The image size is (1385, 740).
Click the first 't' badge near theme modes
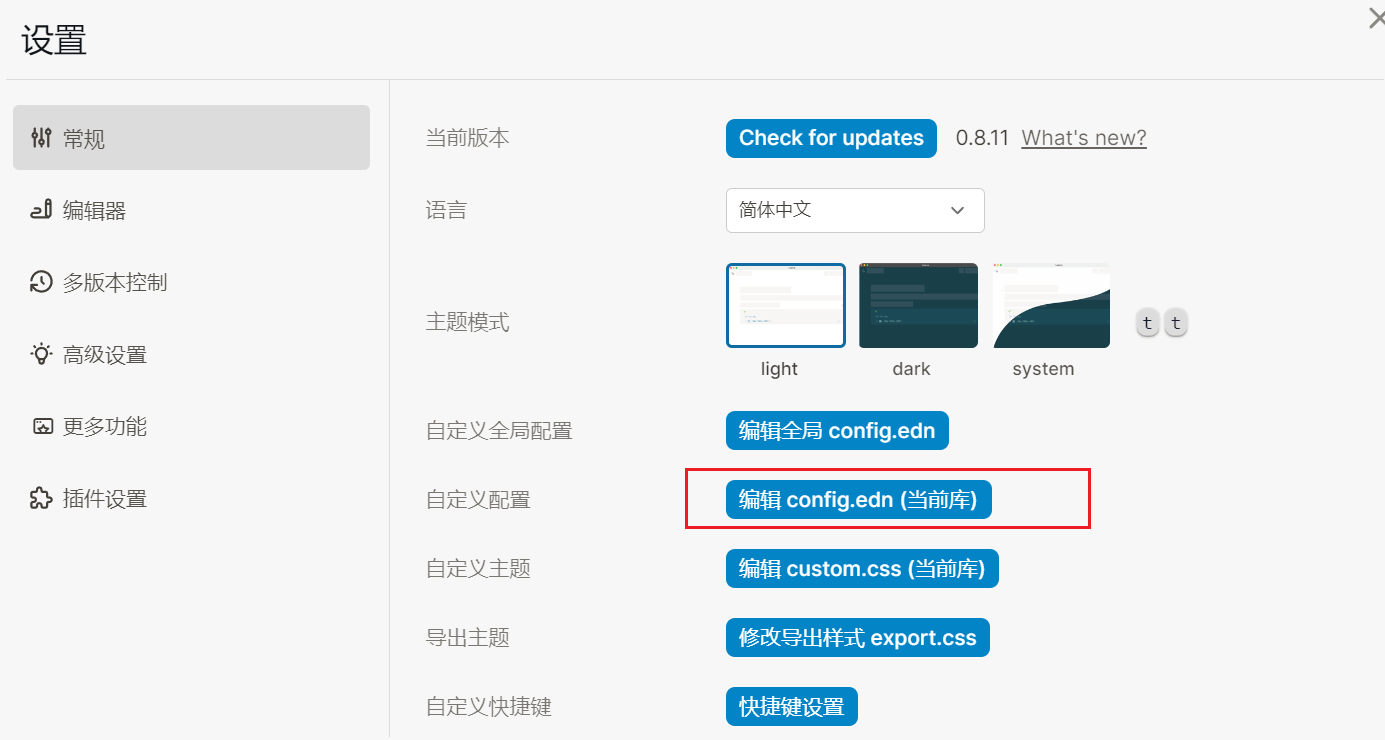pyautogui.click(x=1146, y=322)
